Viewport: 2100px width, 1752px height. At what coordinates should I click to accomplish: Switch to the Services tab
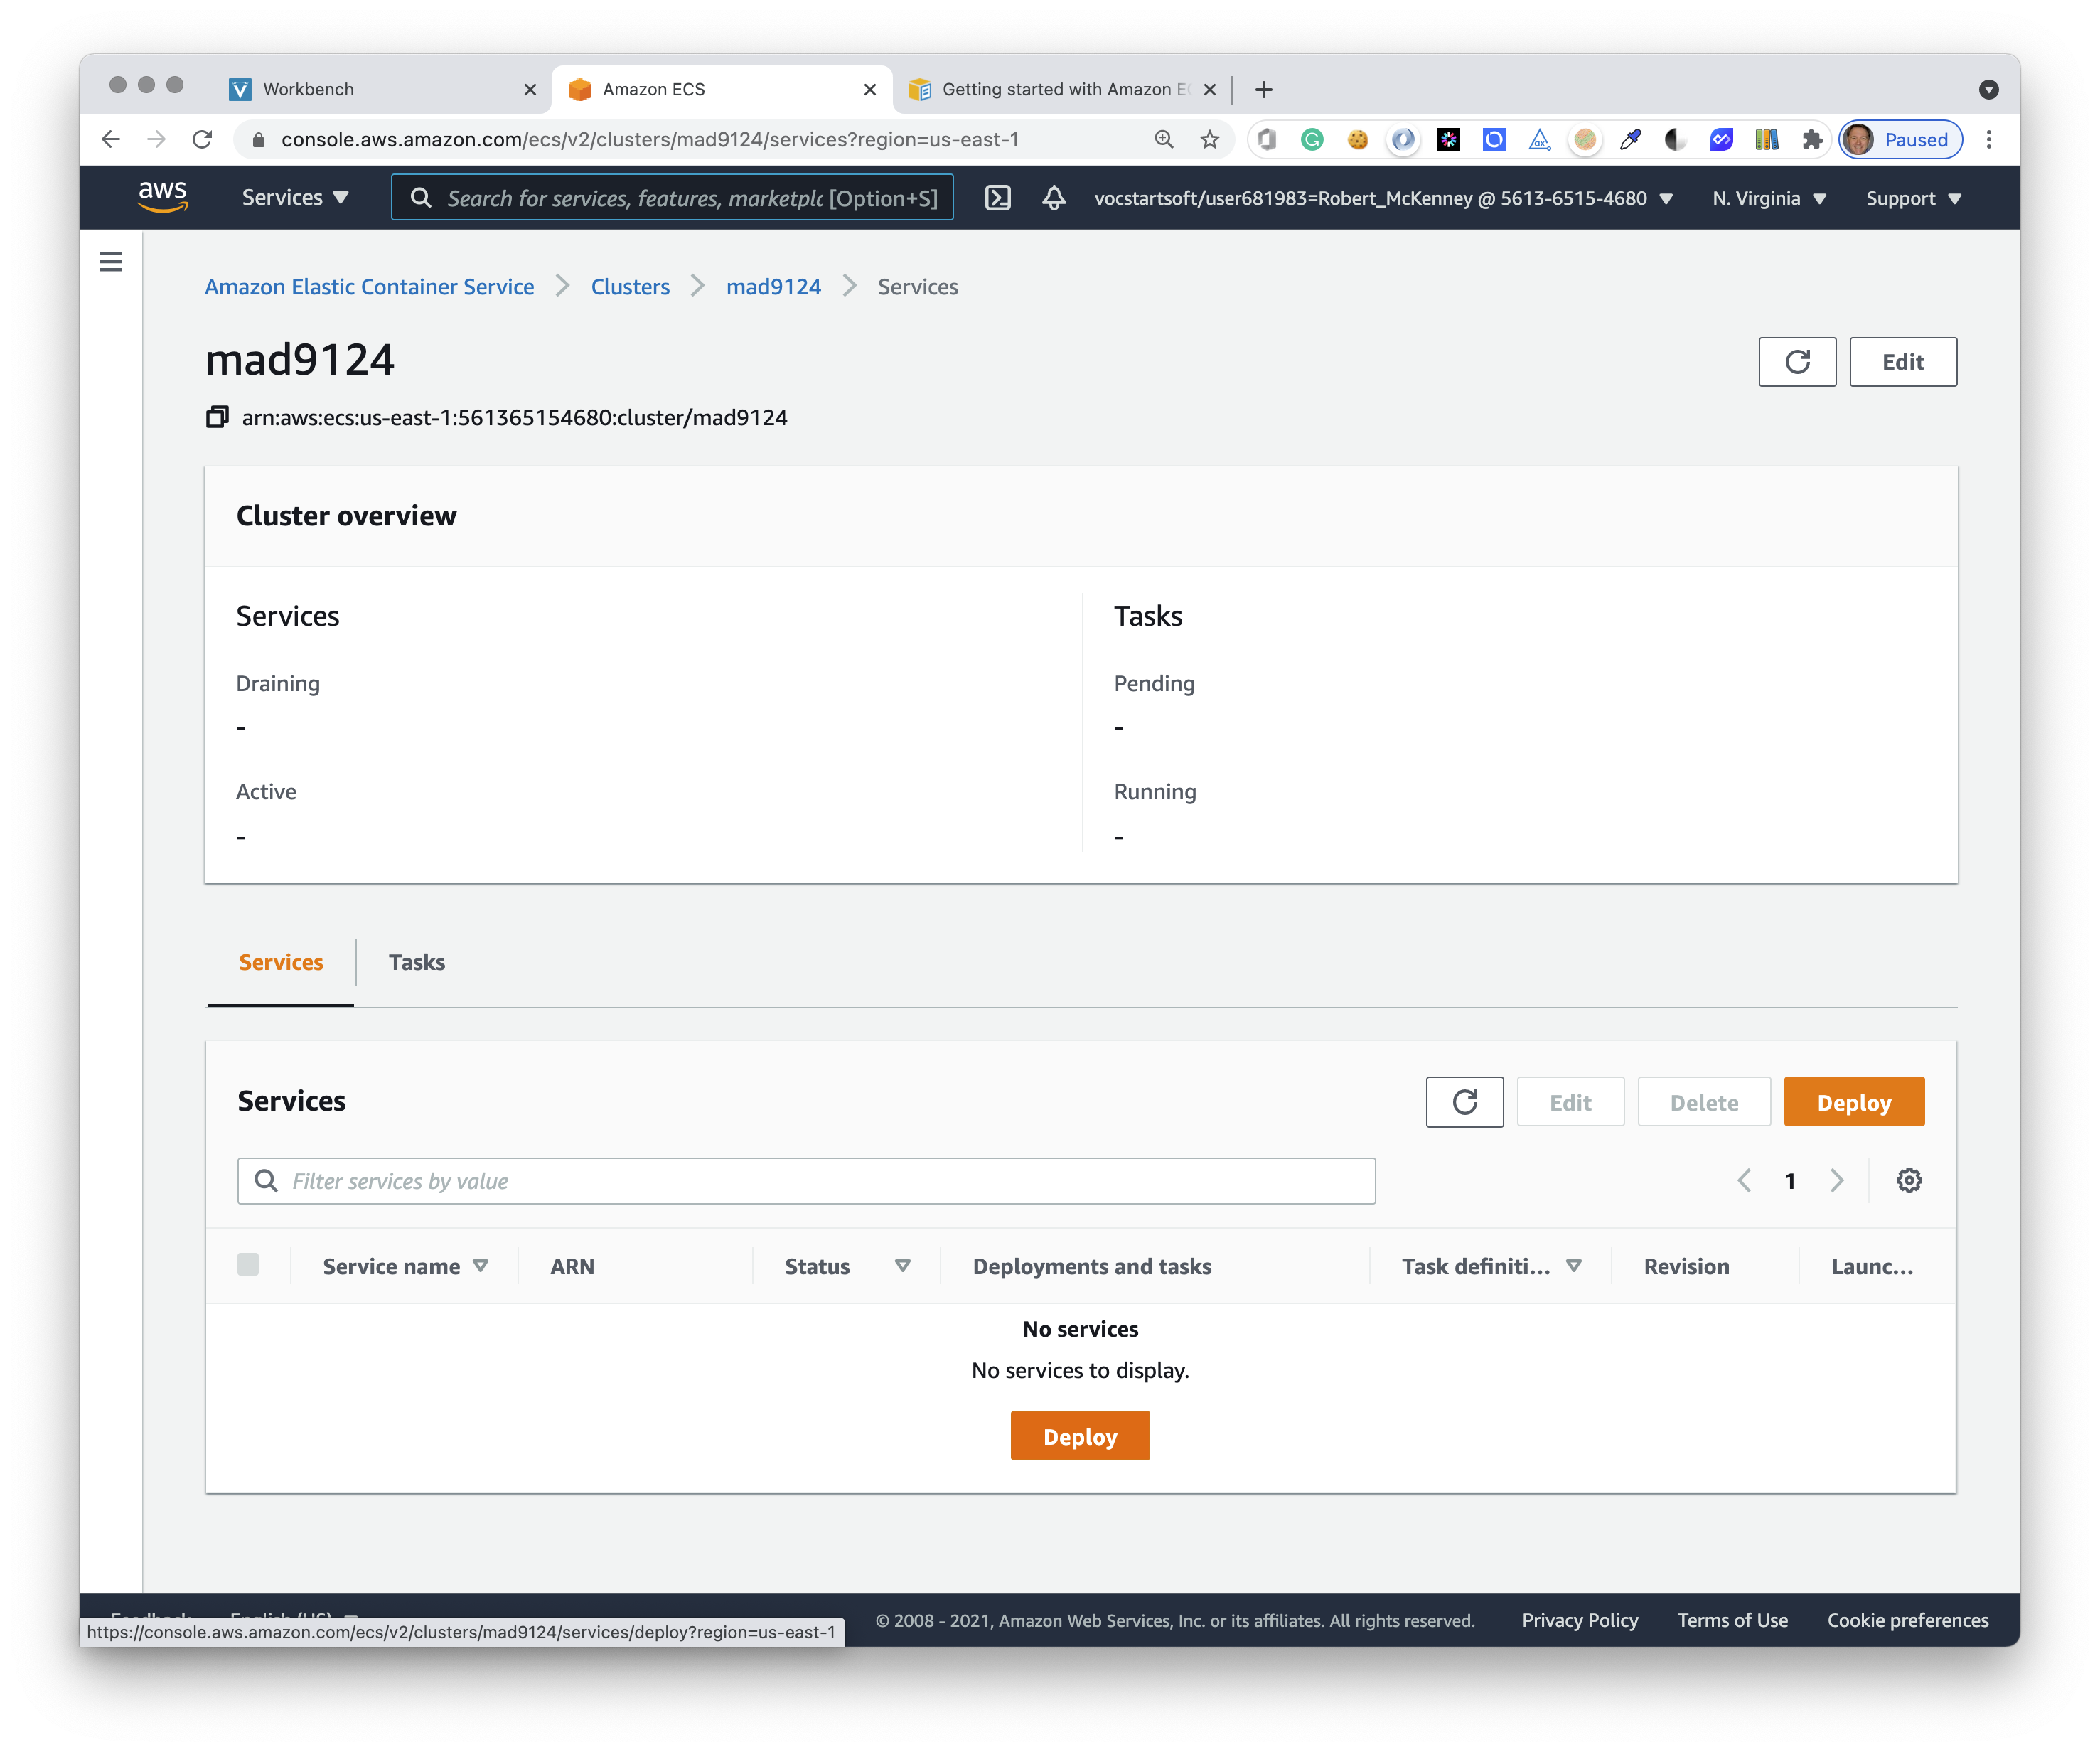pyautogui.click(x=281, y=962)
